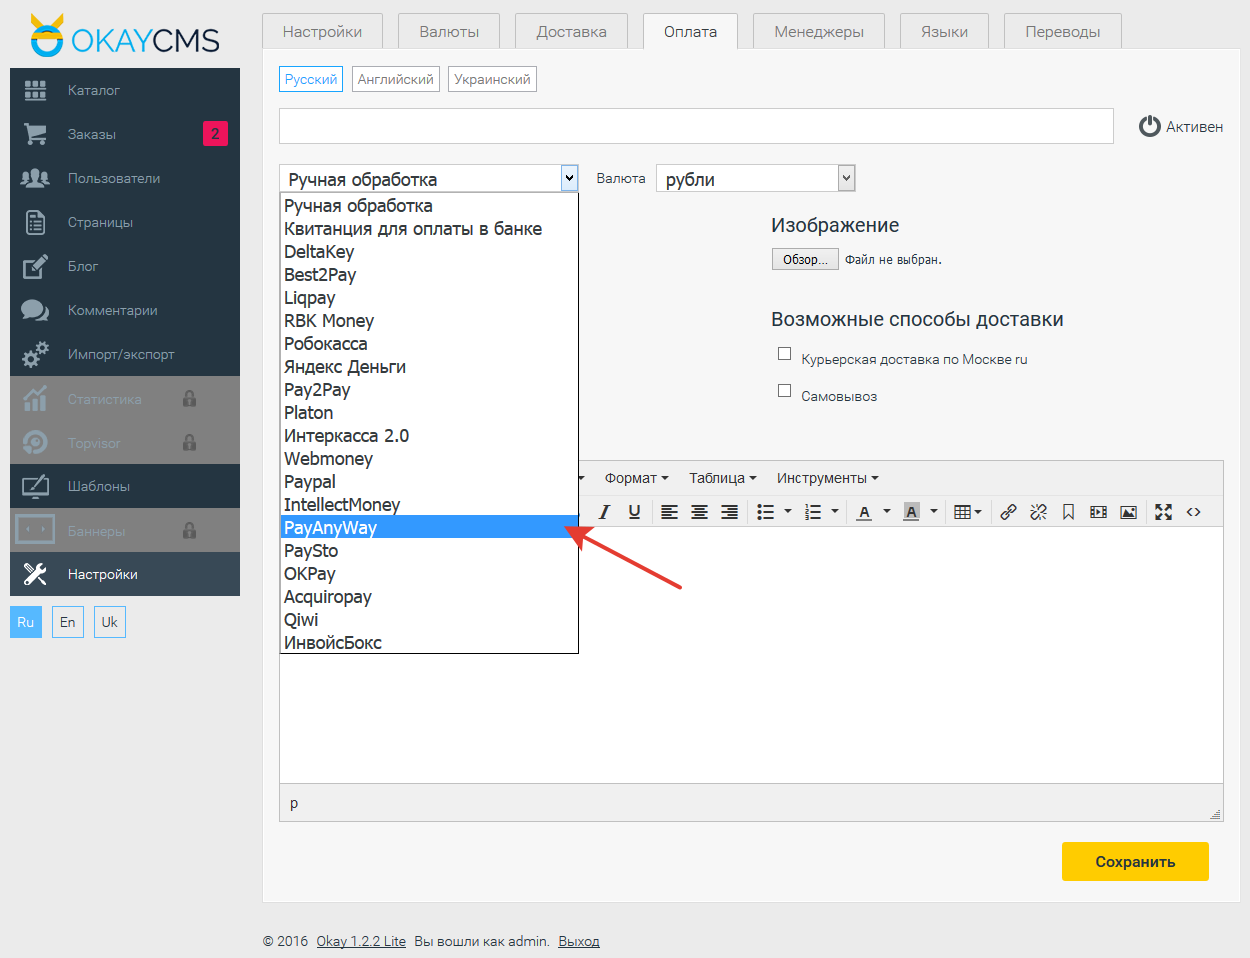Open Валюта рубли dropdown
The height and width of the screenshot is (958, 1250).
(756, 178)
